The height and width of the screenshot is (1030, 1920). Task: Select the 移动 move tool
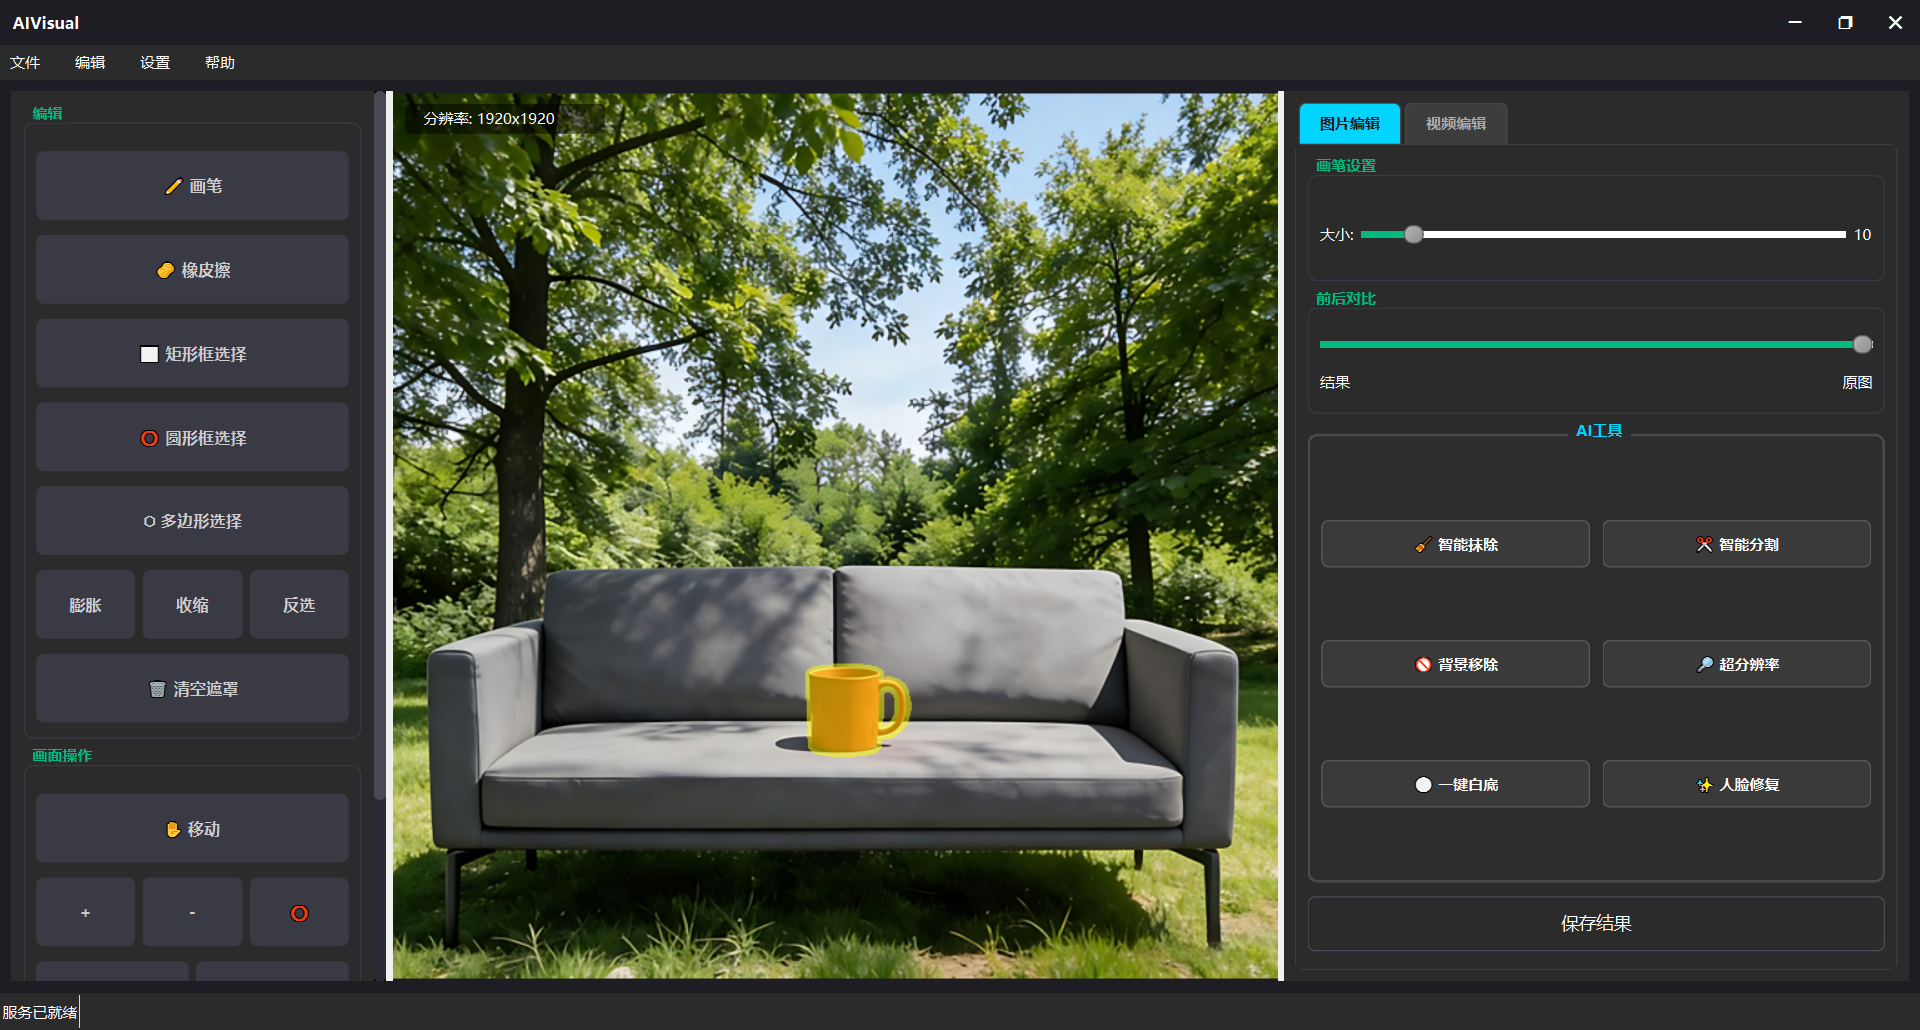192,829
